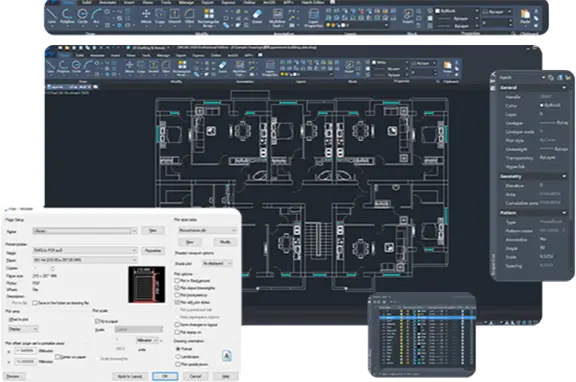This screenshot has width=576, height=382.
Task: Open the Rectangular Array tool
Action: (208, 18)
